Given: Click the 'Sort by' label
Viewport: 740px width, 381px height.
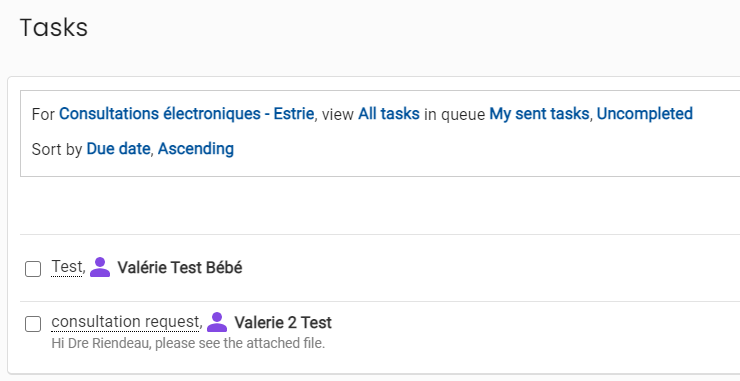Looking at the screenshot, I should click(57, 149).
